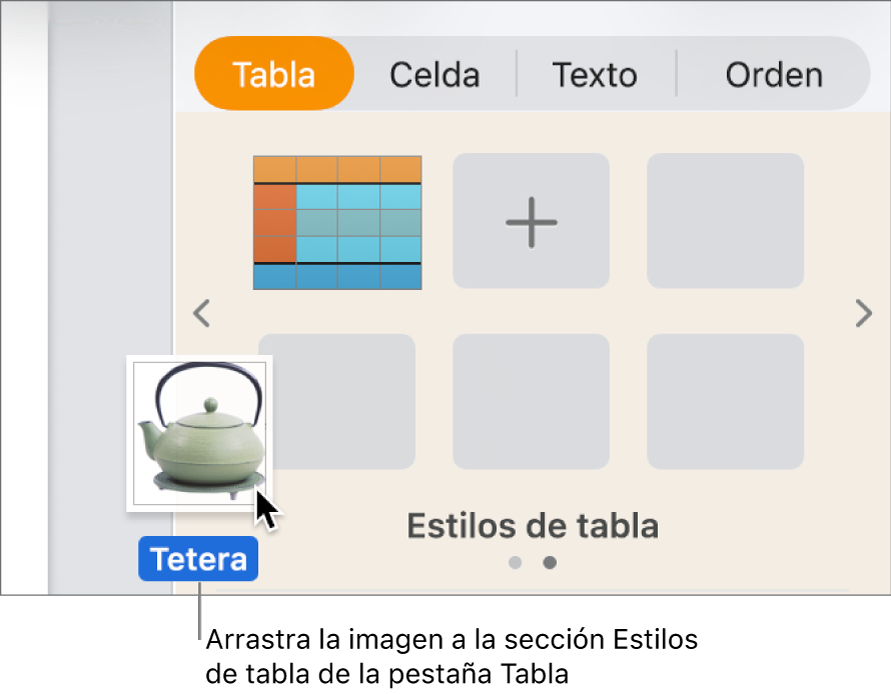The width and height of the screenshot is (891, 694).
Task: Select the bottom-left empty style slot
Action: (337, 401)
